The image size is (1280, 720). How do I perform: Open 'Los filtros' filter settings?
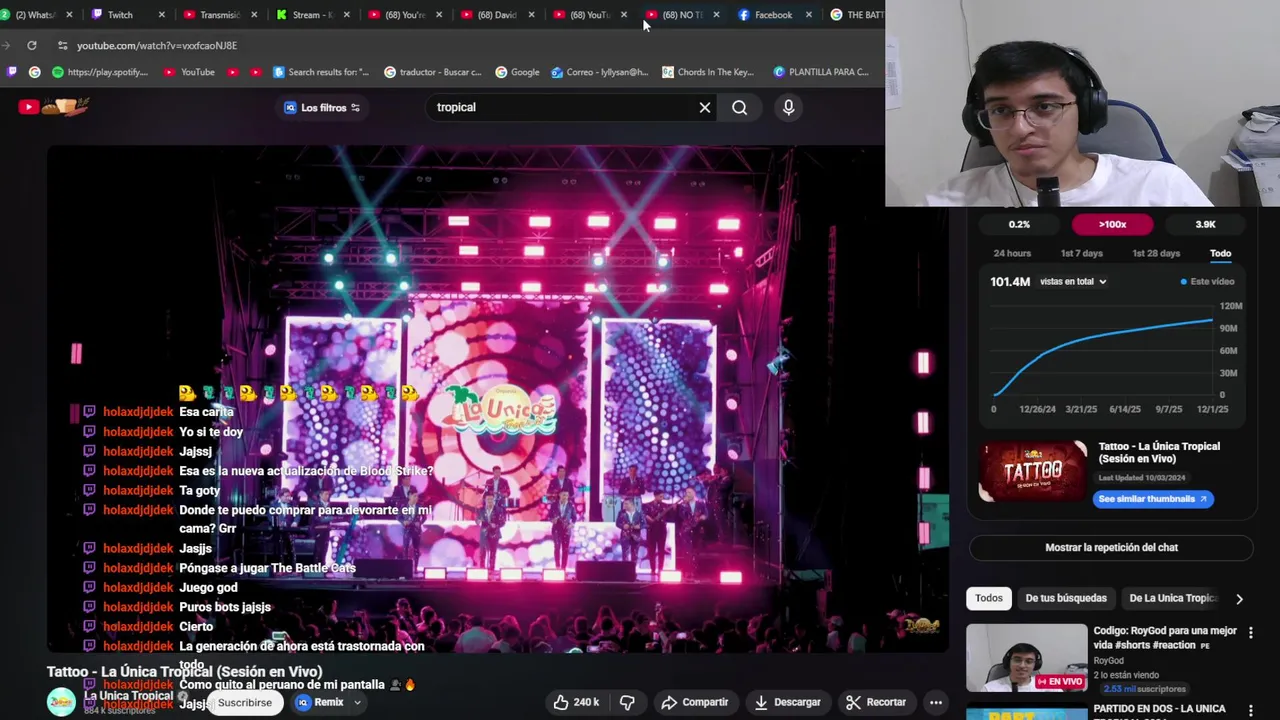pyautogui.click(x=322, y=107)
